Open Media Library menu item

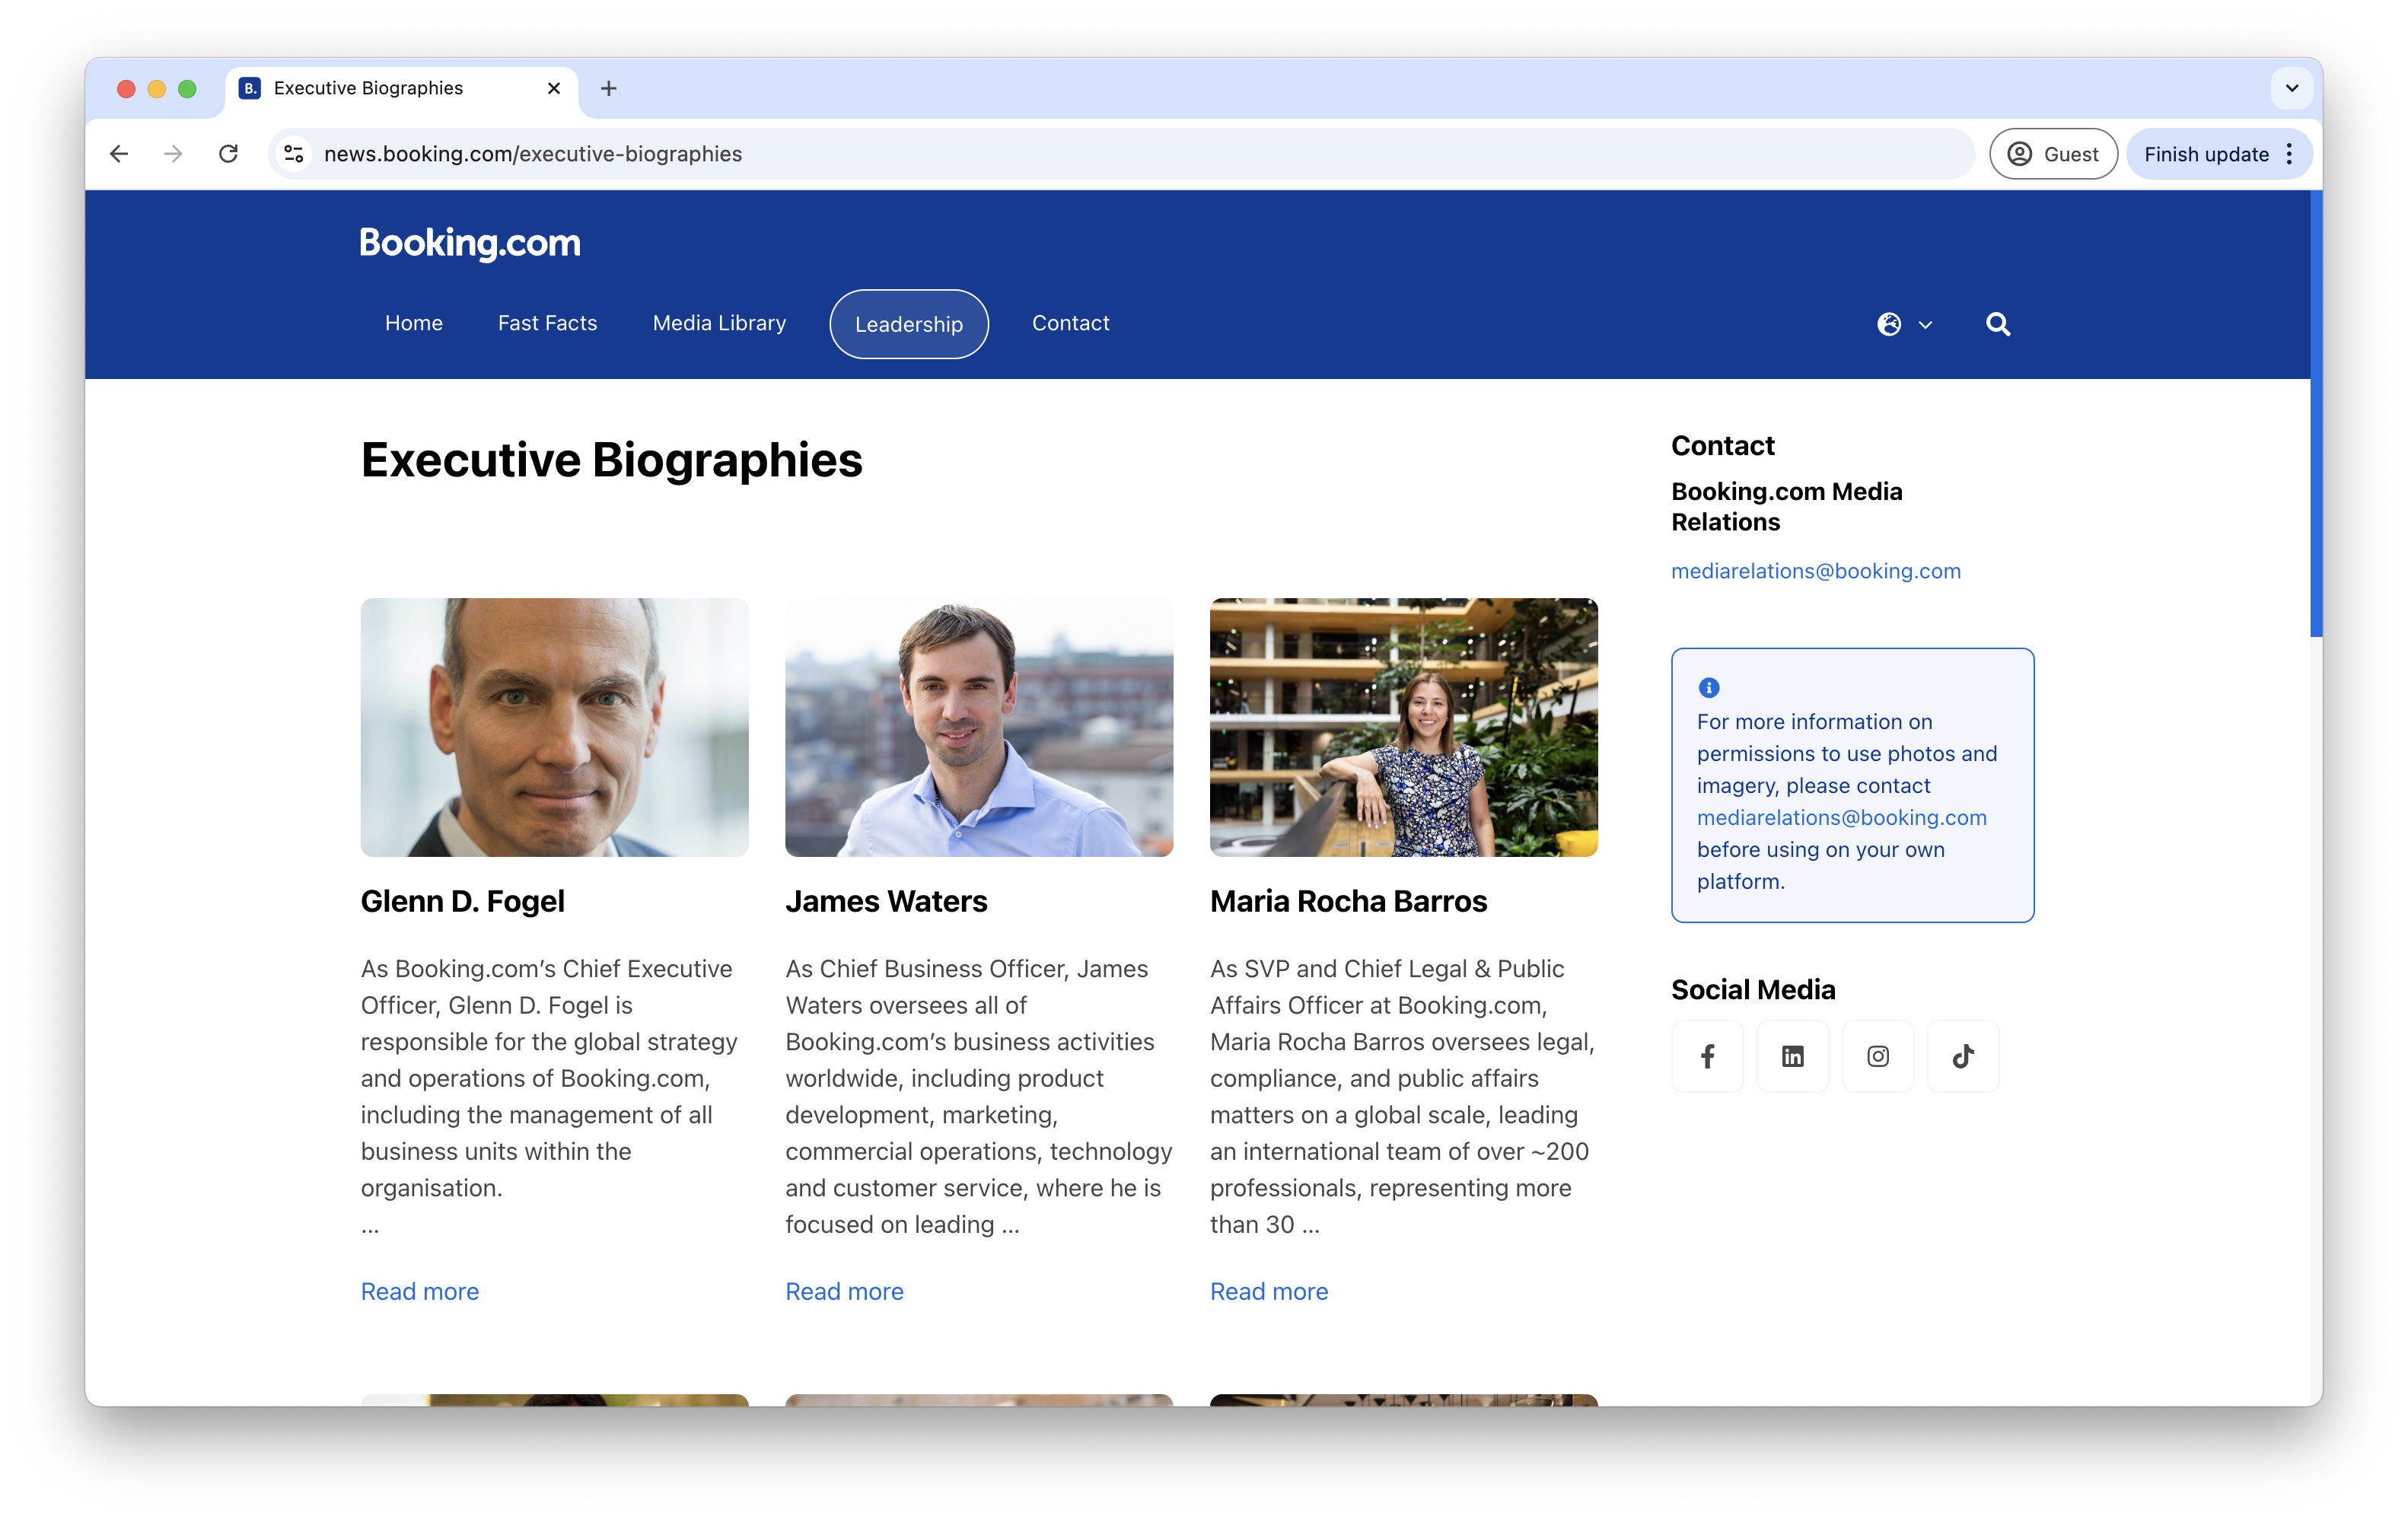click(719, 323)
